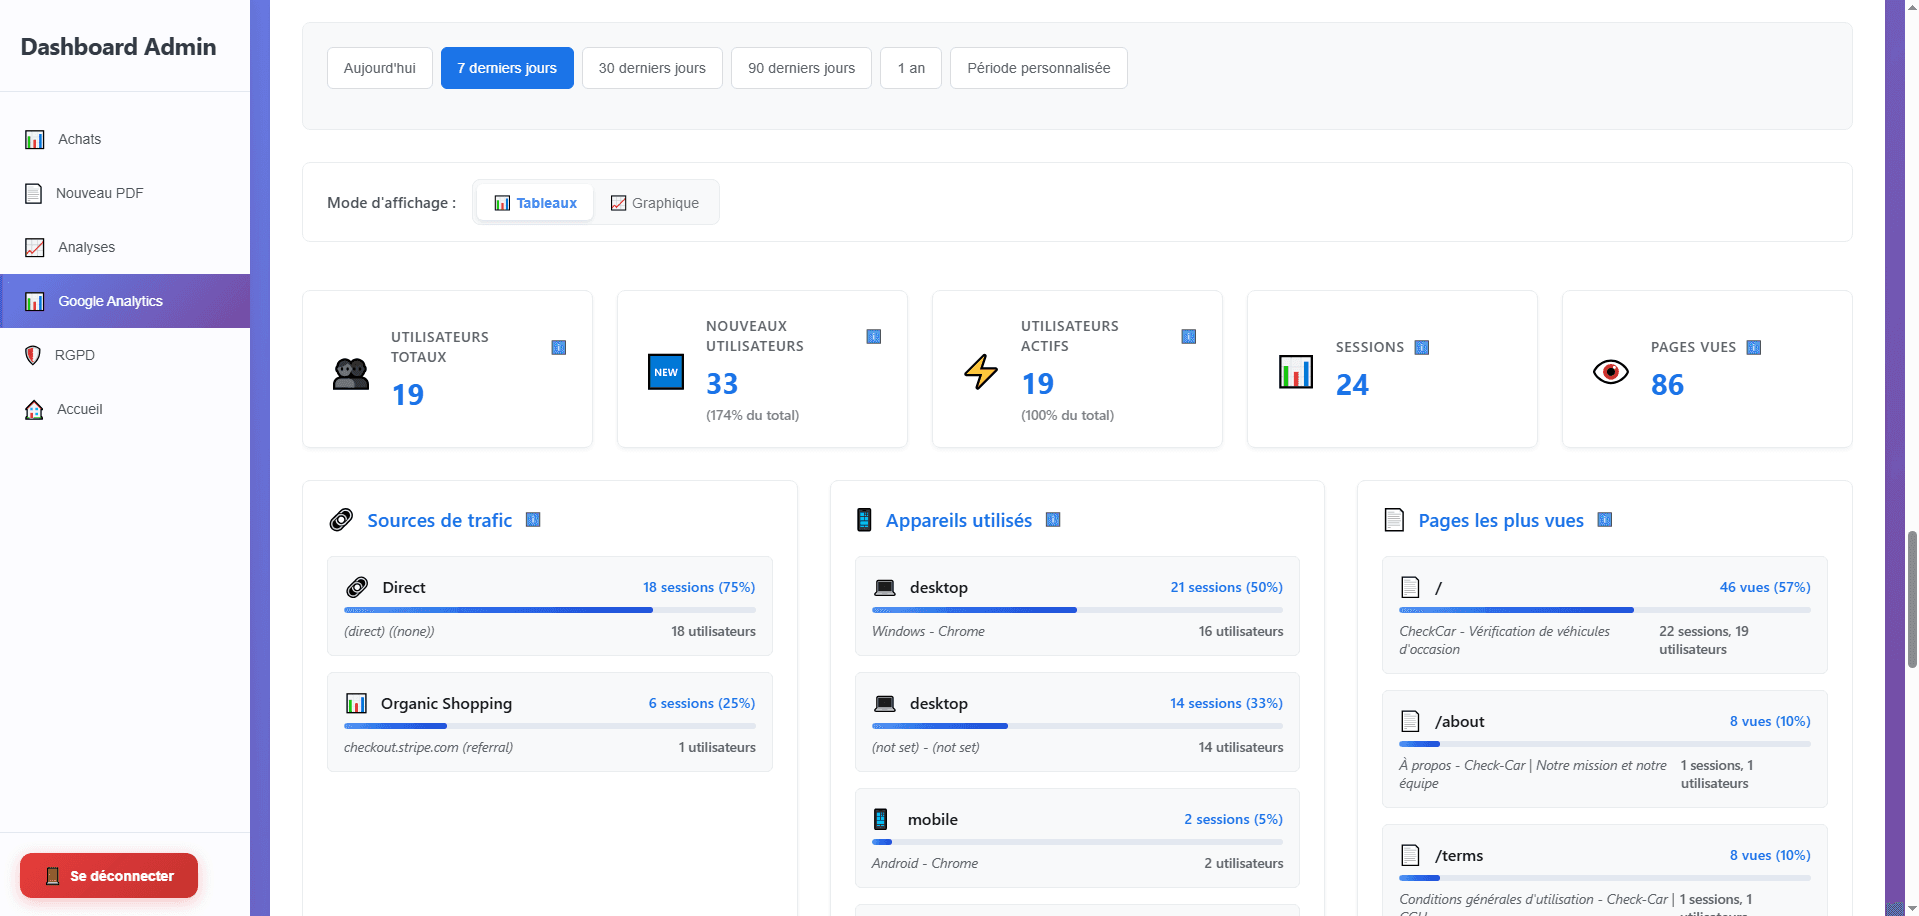This screenshot has width=1919, height=916.
Task: Click the Nouveau PDF document icon
Action: tap(34, 193)
